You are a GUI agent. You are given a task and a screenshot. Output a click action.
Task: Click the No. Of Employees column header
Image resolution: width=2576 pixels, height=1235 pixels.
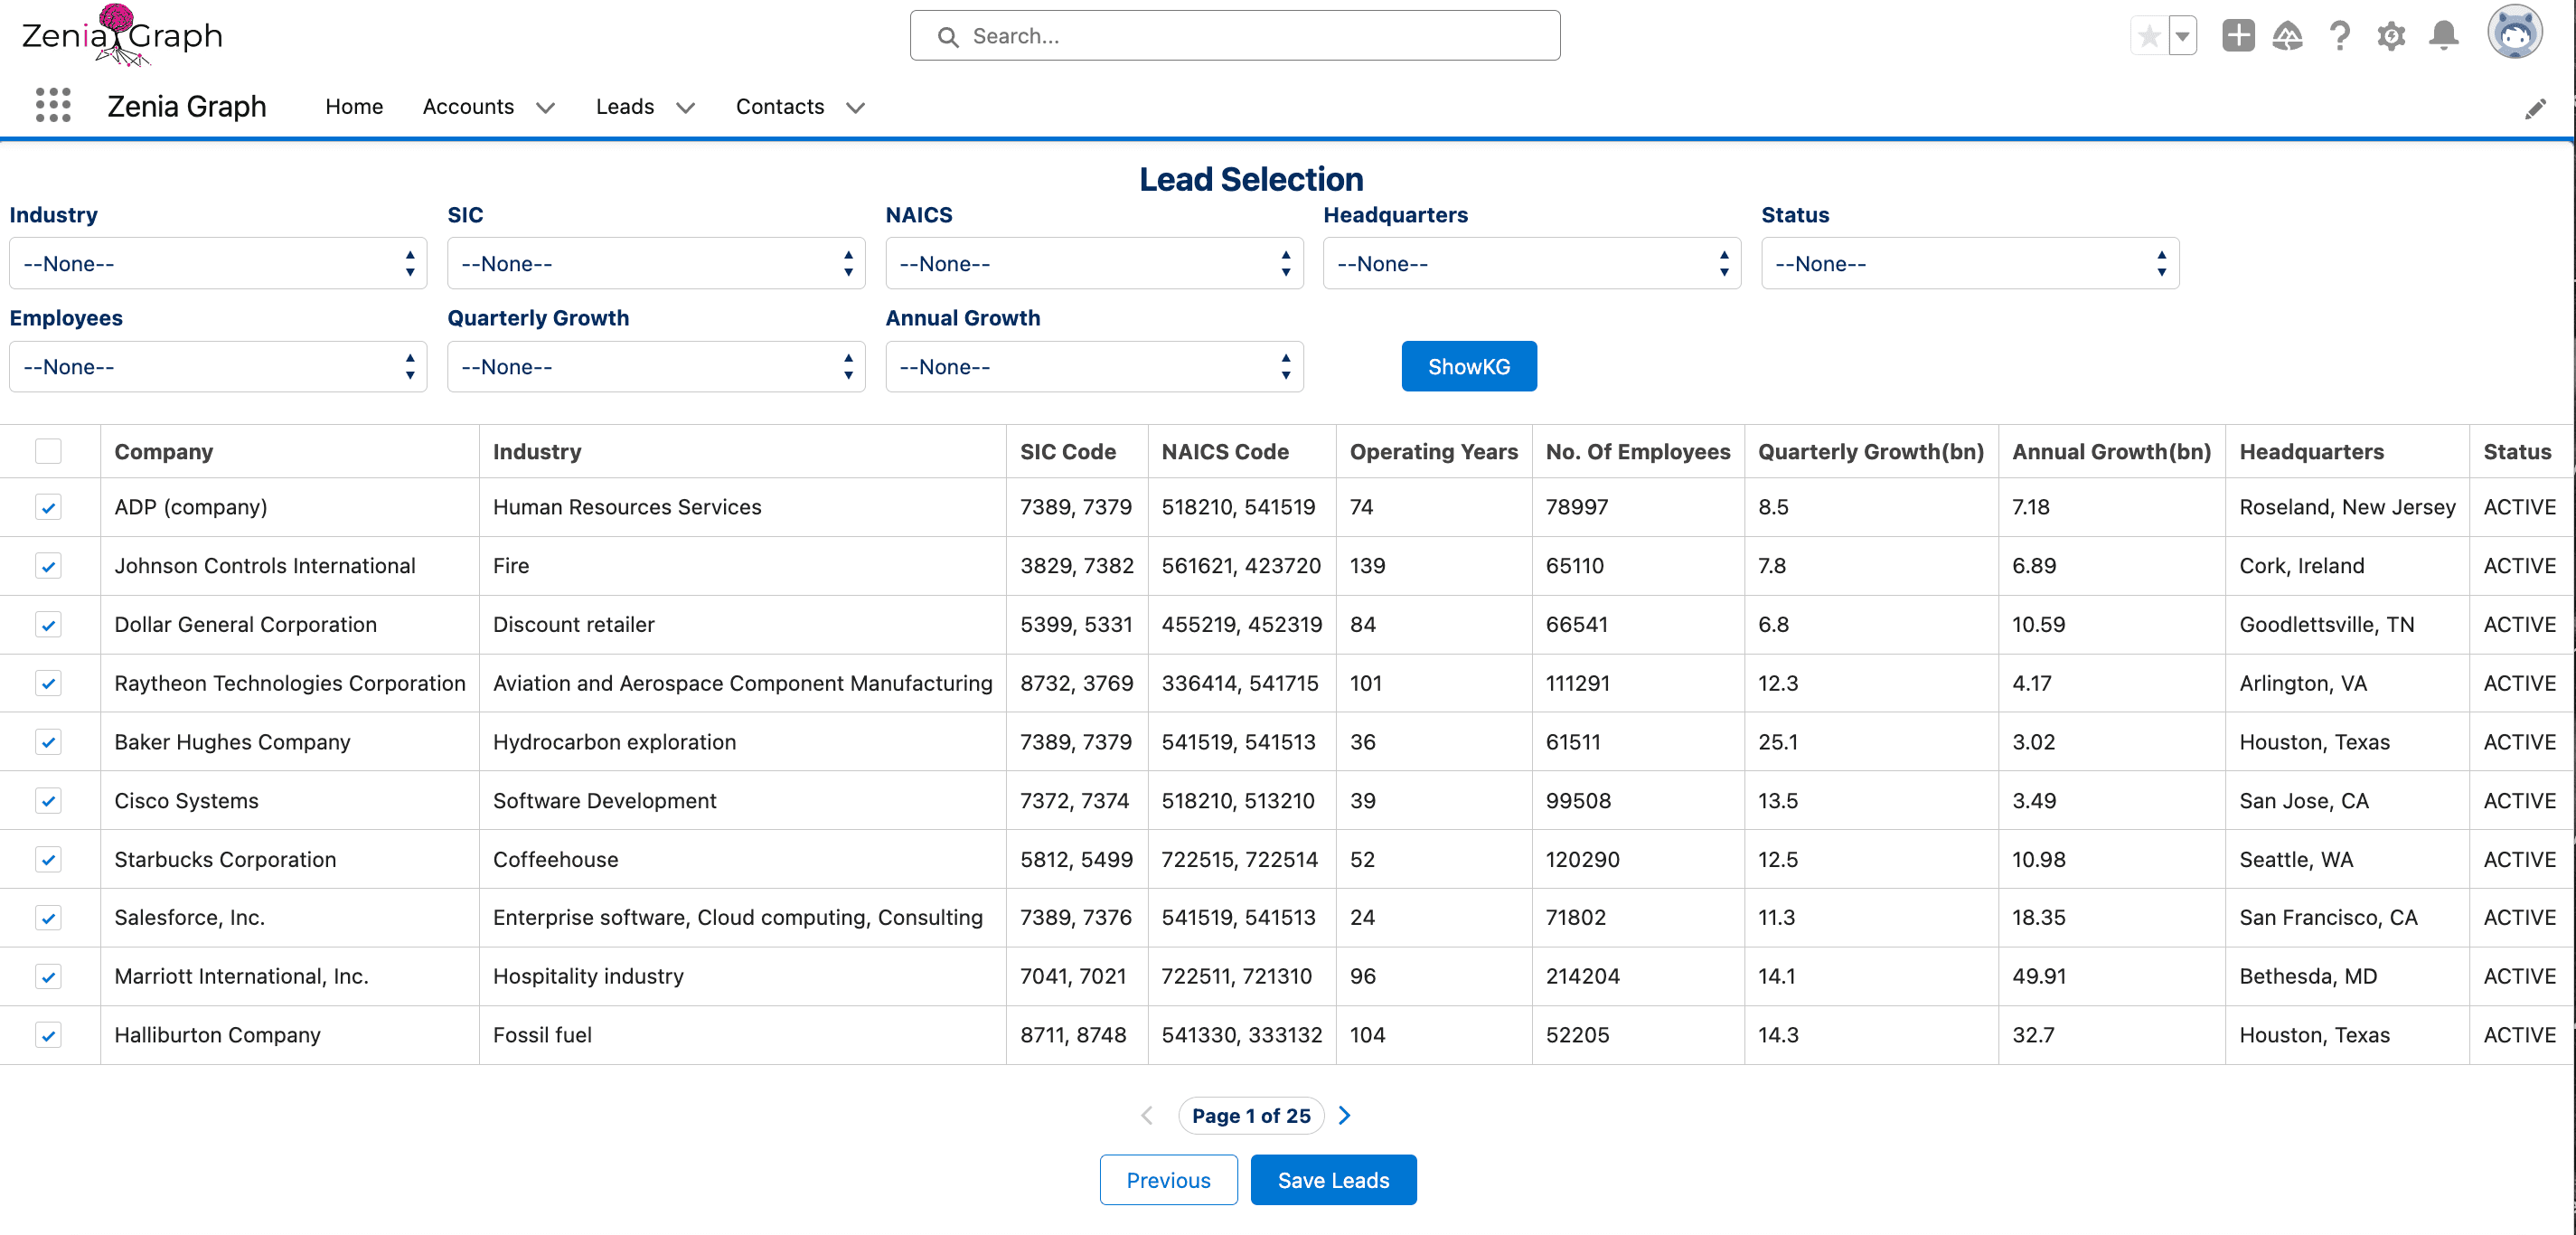pyautogui.click(x=1638, y=452)
